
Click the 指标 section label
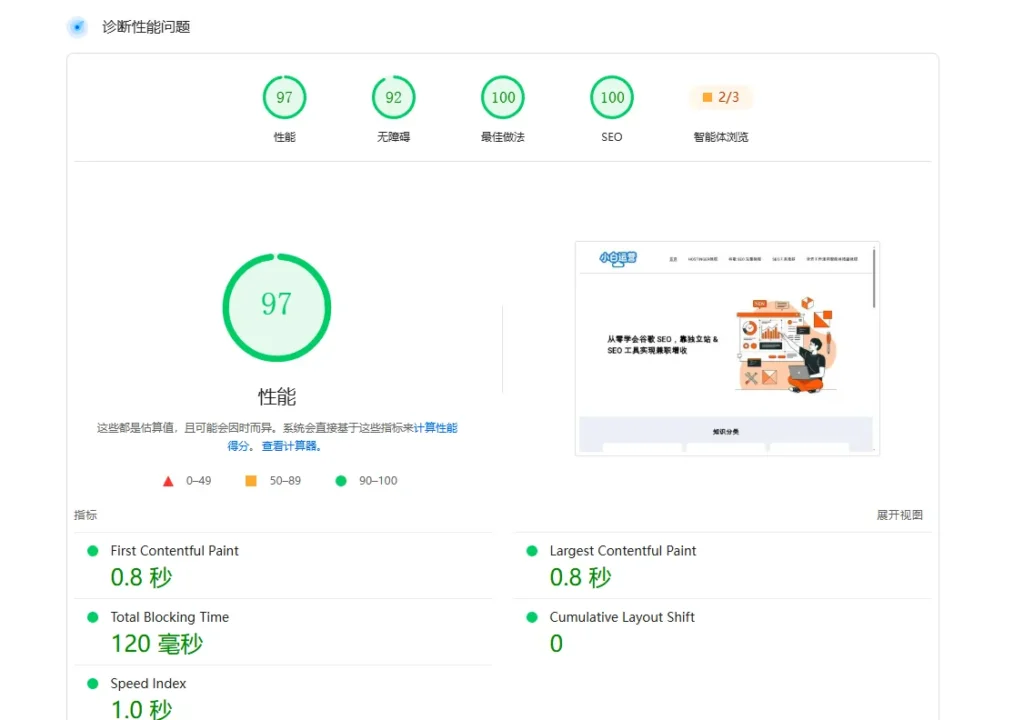pyautogui.click(x=85, y=515)
